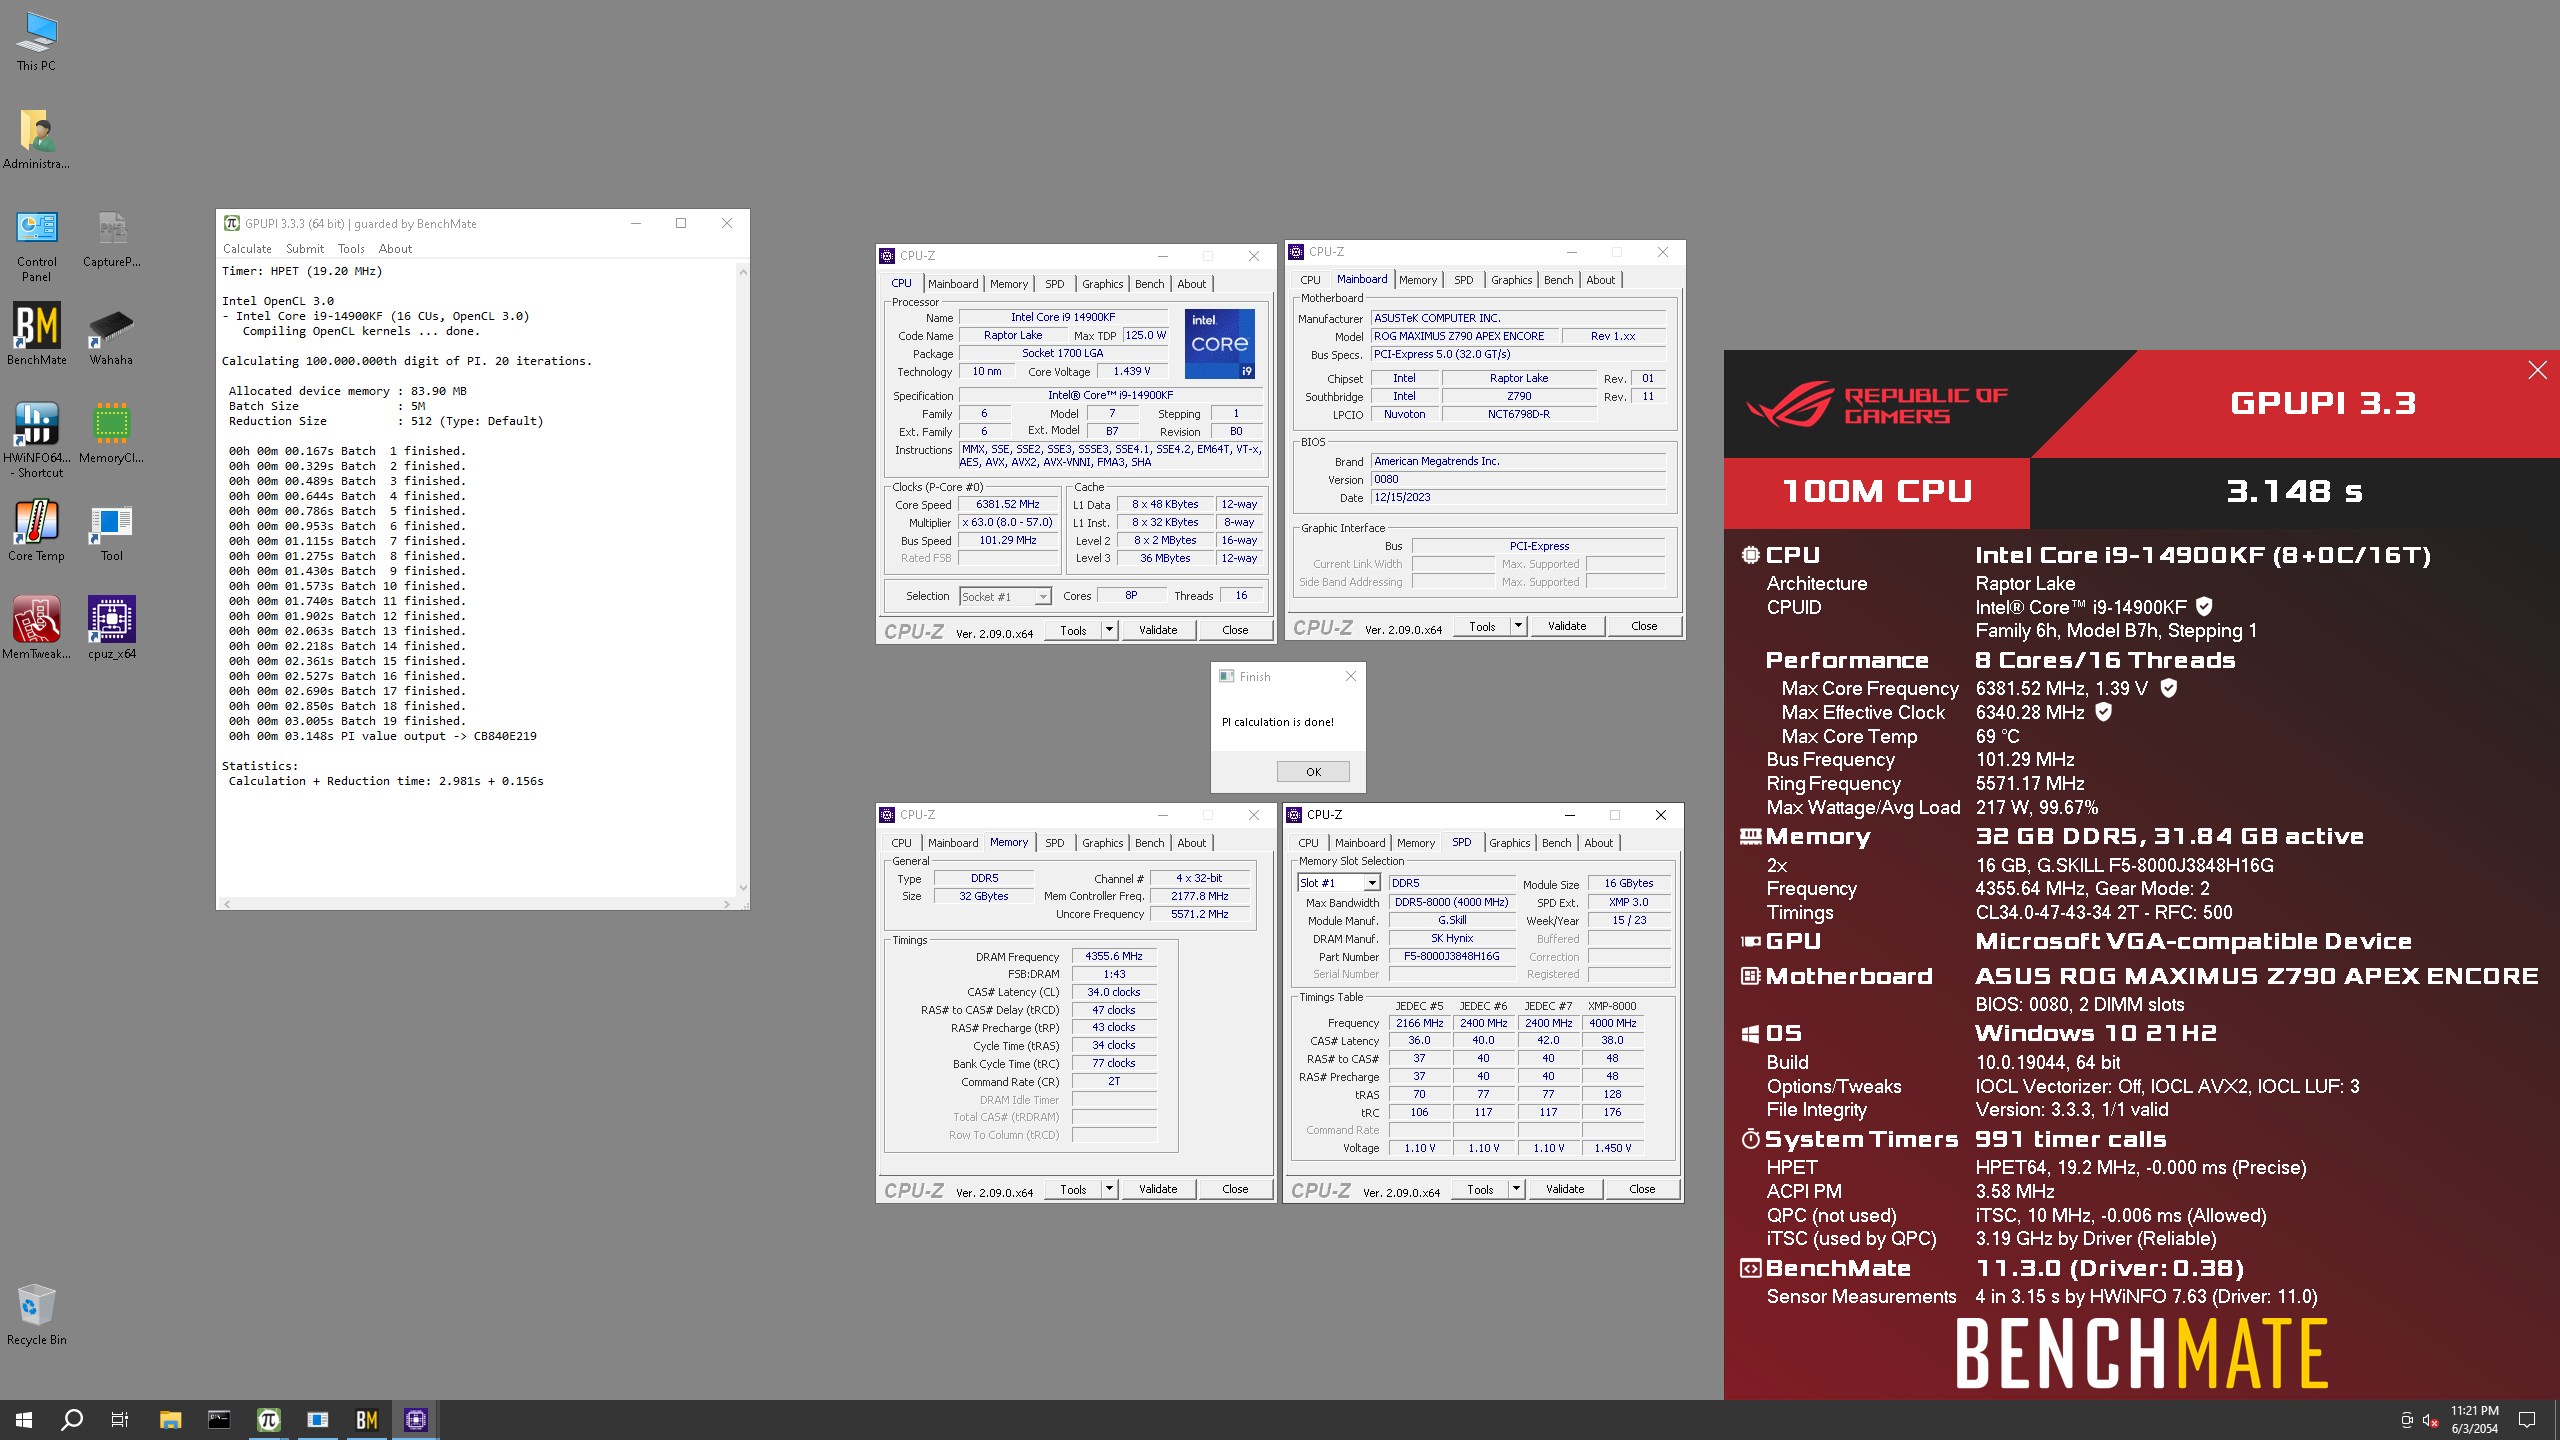This screenshot has height=1440, width=2560.
Task: Click GPUPI vertical scrollbar down arrow
Action: (x=742, y=888)
